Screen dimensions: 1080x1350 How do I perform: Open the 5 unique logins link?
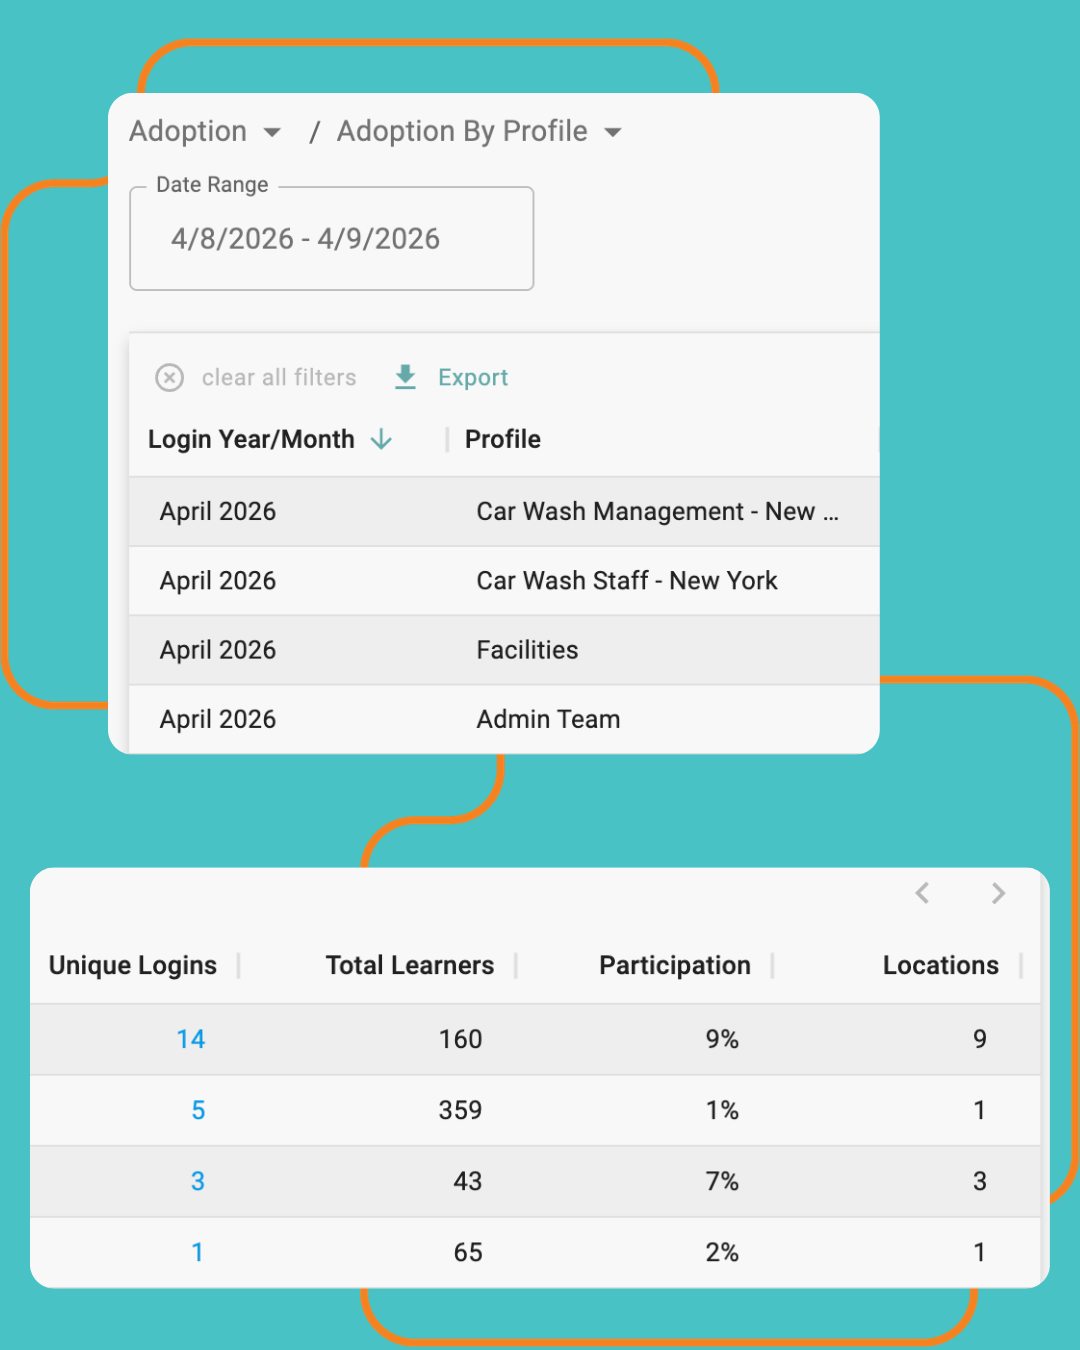pos(198,1110)
